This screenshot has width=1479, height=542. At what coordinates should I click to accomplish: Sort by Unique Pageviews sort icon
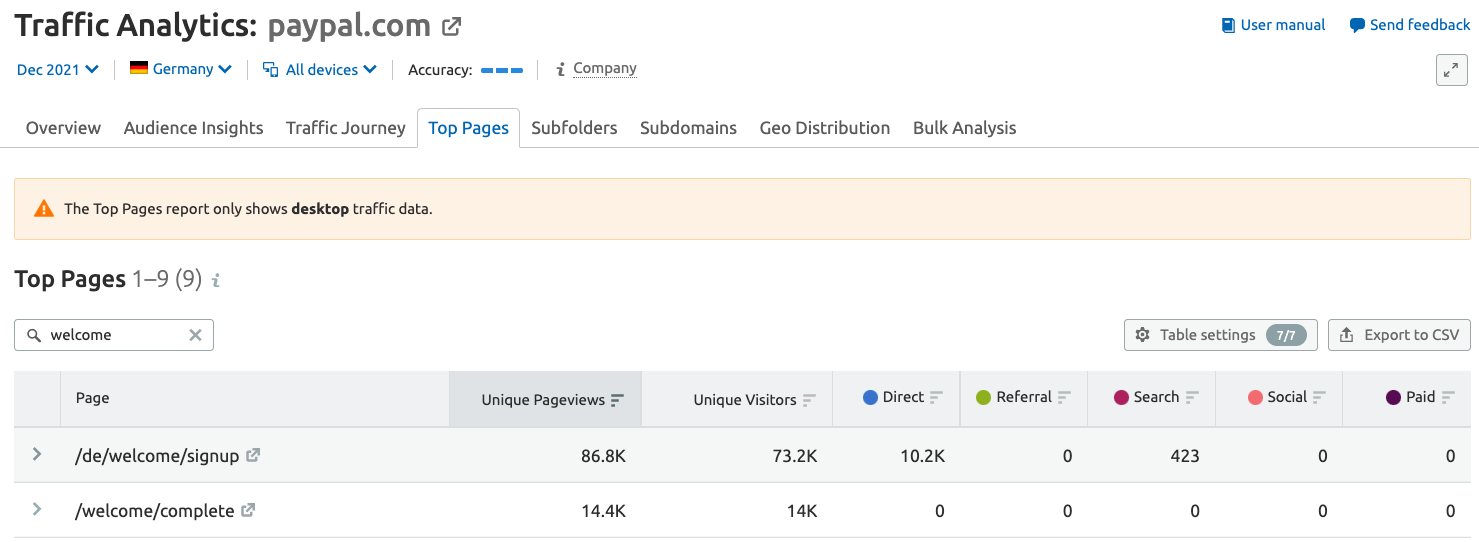point(617,400)
